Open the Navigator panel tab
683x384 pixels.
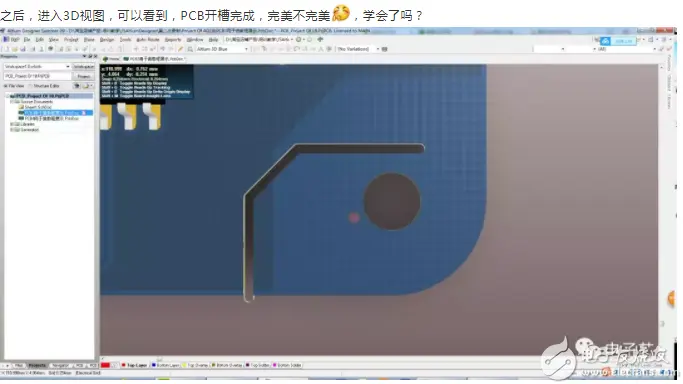[x=60, y=366]
